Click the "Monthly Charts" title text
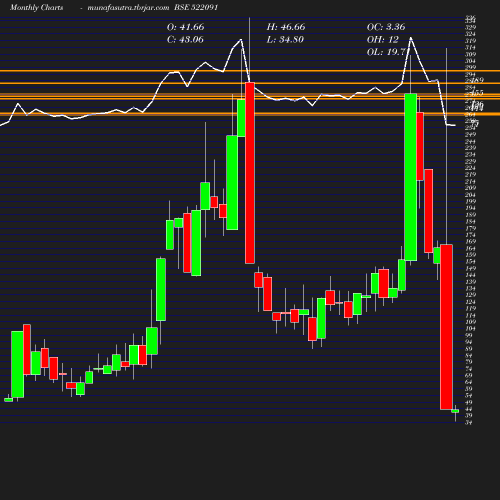Viewport: 500px width, 500px height. pyautogui.click(x=36, y=7)
